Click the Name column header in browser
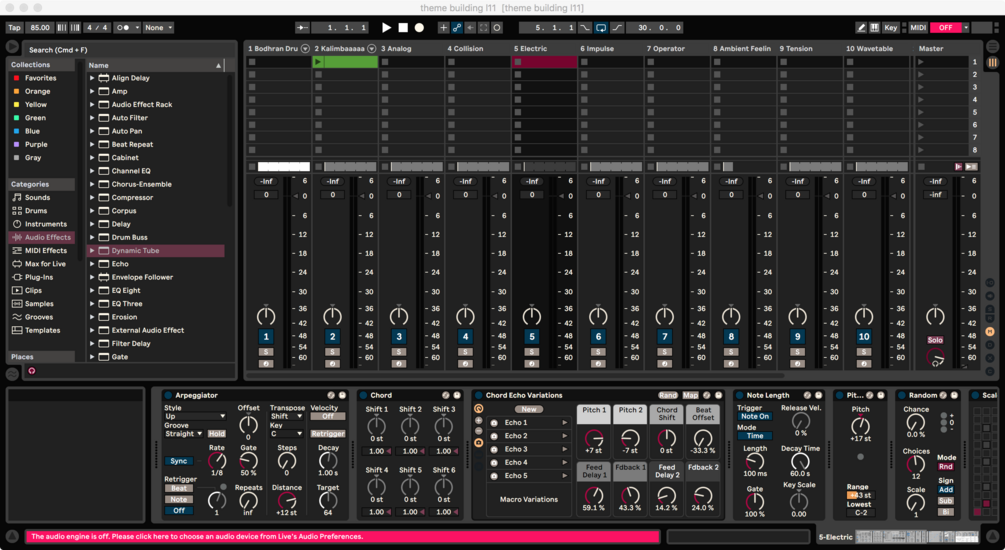This screenshot has height=550, width=1005. click(155, 65)
